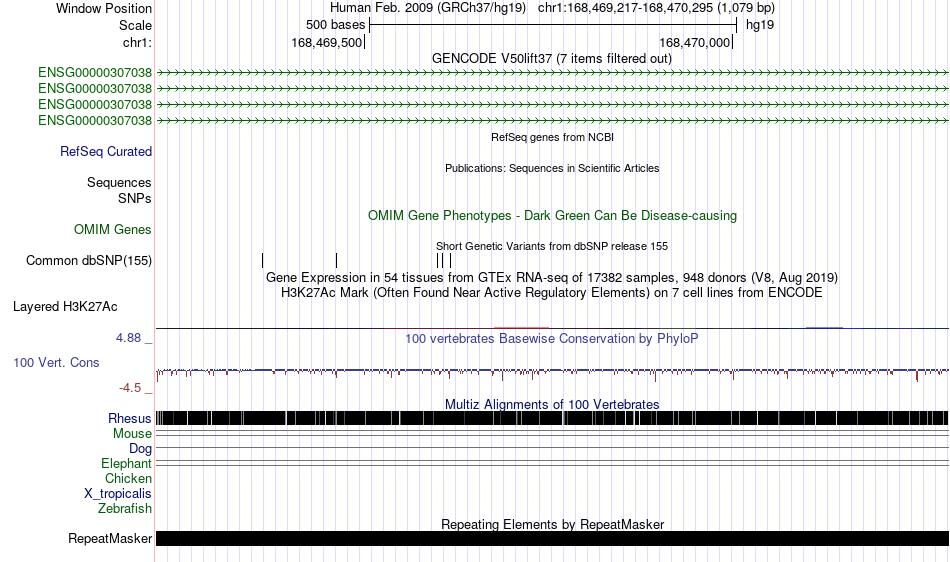Image resolution: width=950 pixels, height=562 pixels.
Task: Click the 500 bases scale bar
Action: tap(553, 25)
